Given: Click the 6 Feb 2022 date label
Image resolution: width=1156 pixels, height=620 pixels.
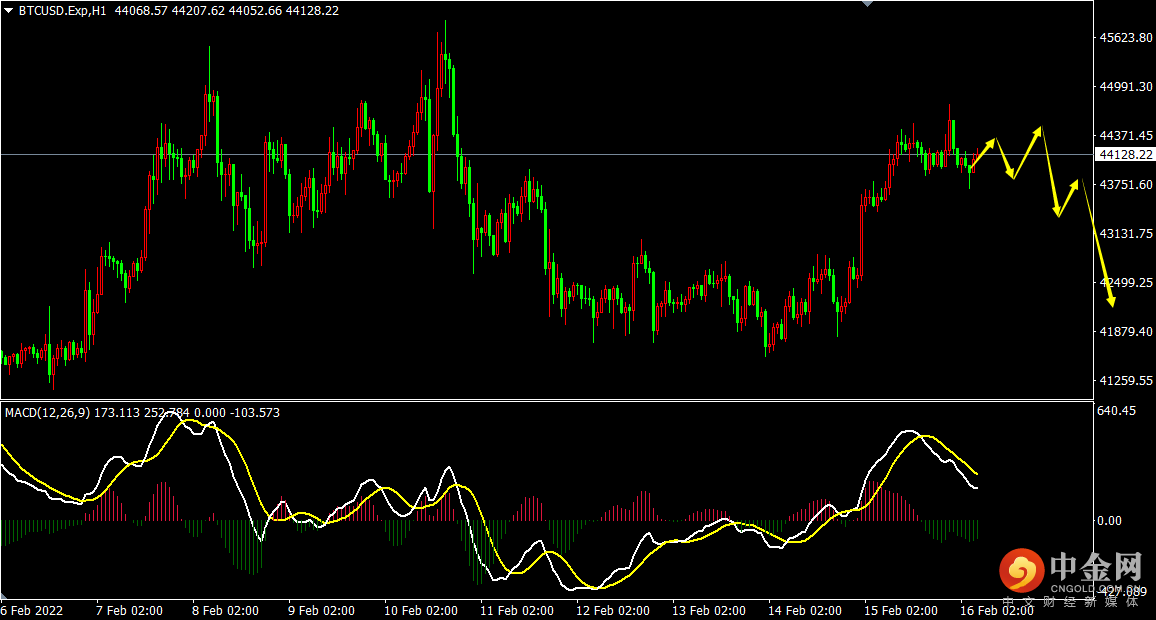Looking at the screenshot, I should point(32,610).
